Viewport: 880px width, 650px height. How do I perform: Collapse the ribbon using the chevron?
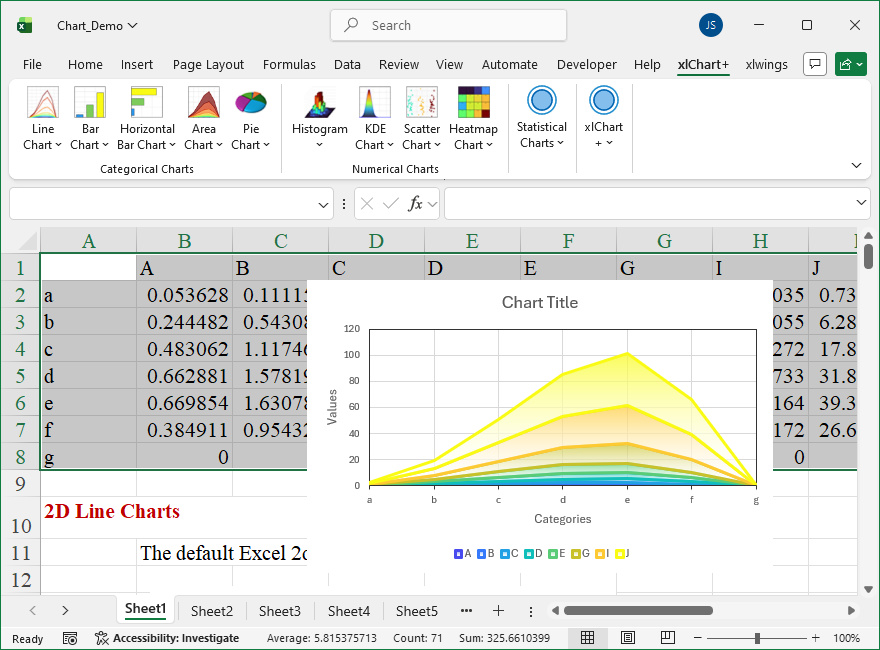point(856,165)
